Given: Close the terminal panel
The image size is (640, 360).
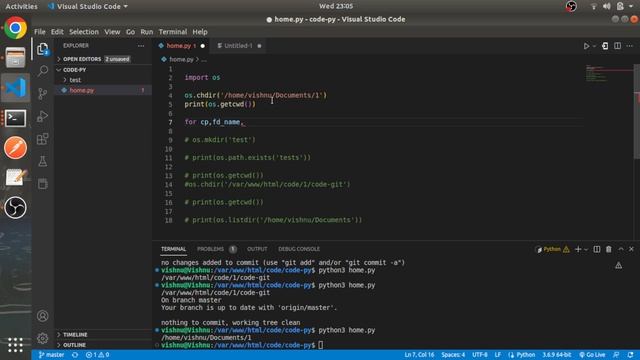Looking at the screenshot, I should 631,249.
